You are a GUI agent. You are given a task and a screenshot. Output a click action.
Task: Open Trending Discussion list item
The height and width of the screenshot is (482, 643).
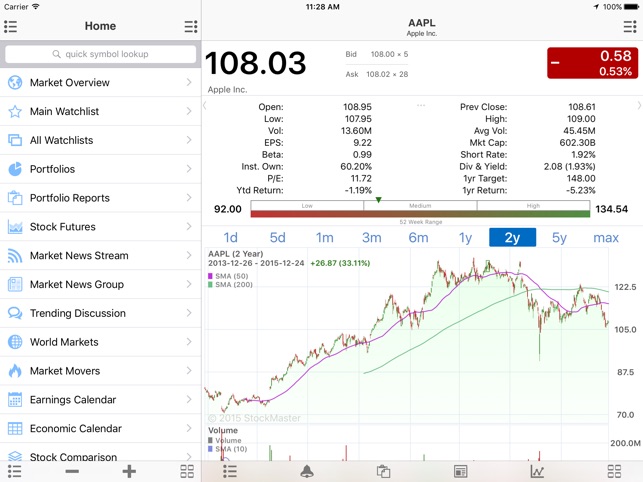click(x=100, y=313)
